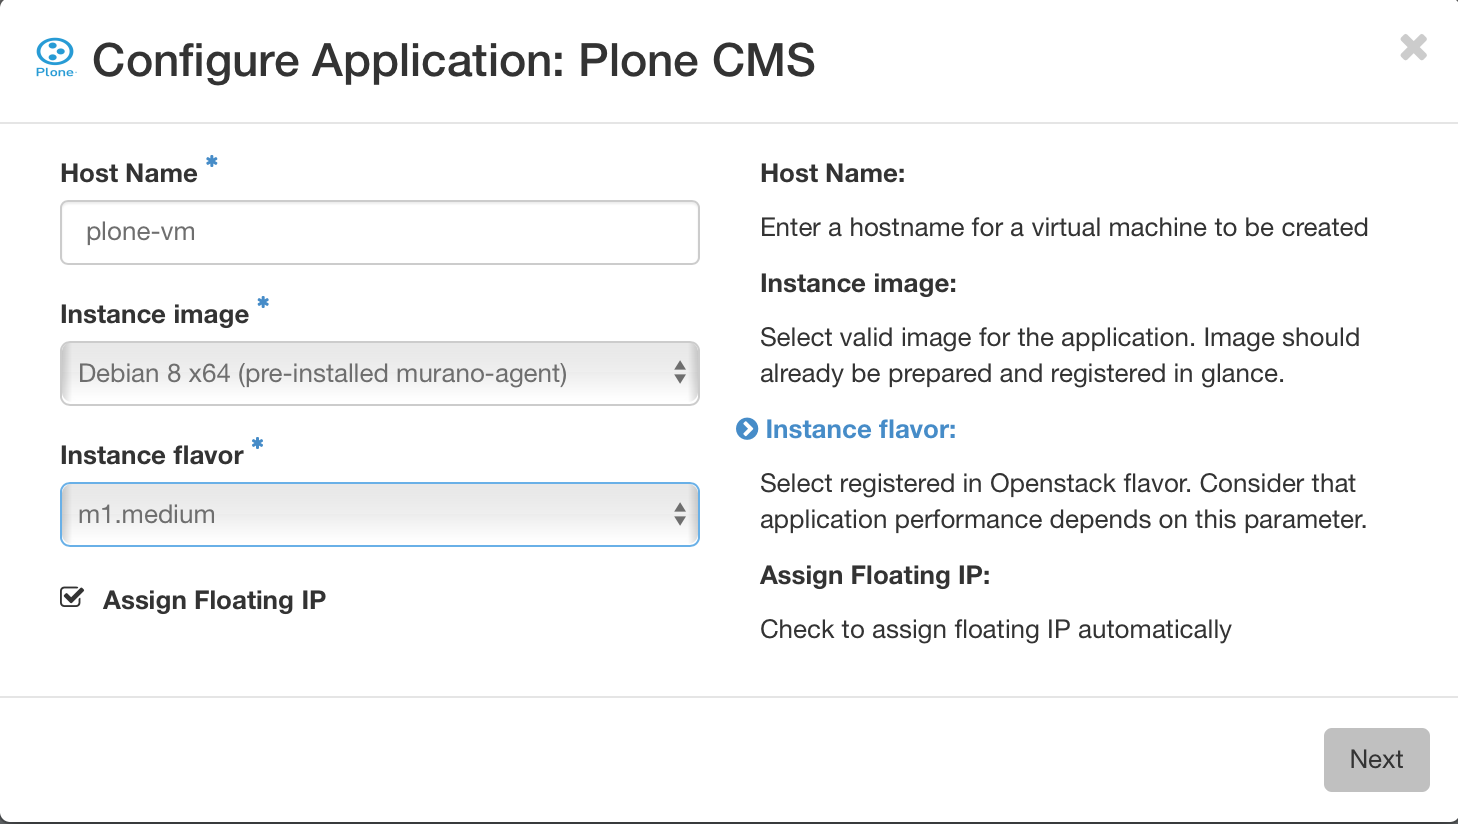Open the Instance flavor m1.medium dropdown
This screenshot has width=1458, height=824.
tap(380, 514)
